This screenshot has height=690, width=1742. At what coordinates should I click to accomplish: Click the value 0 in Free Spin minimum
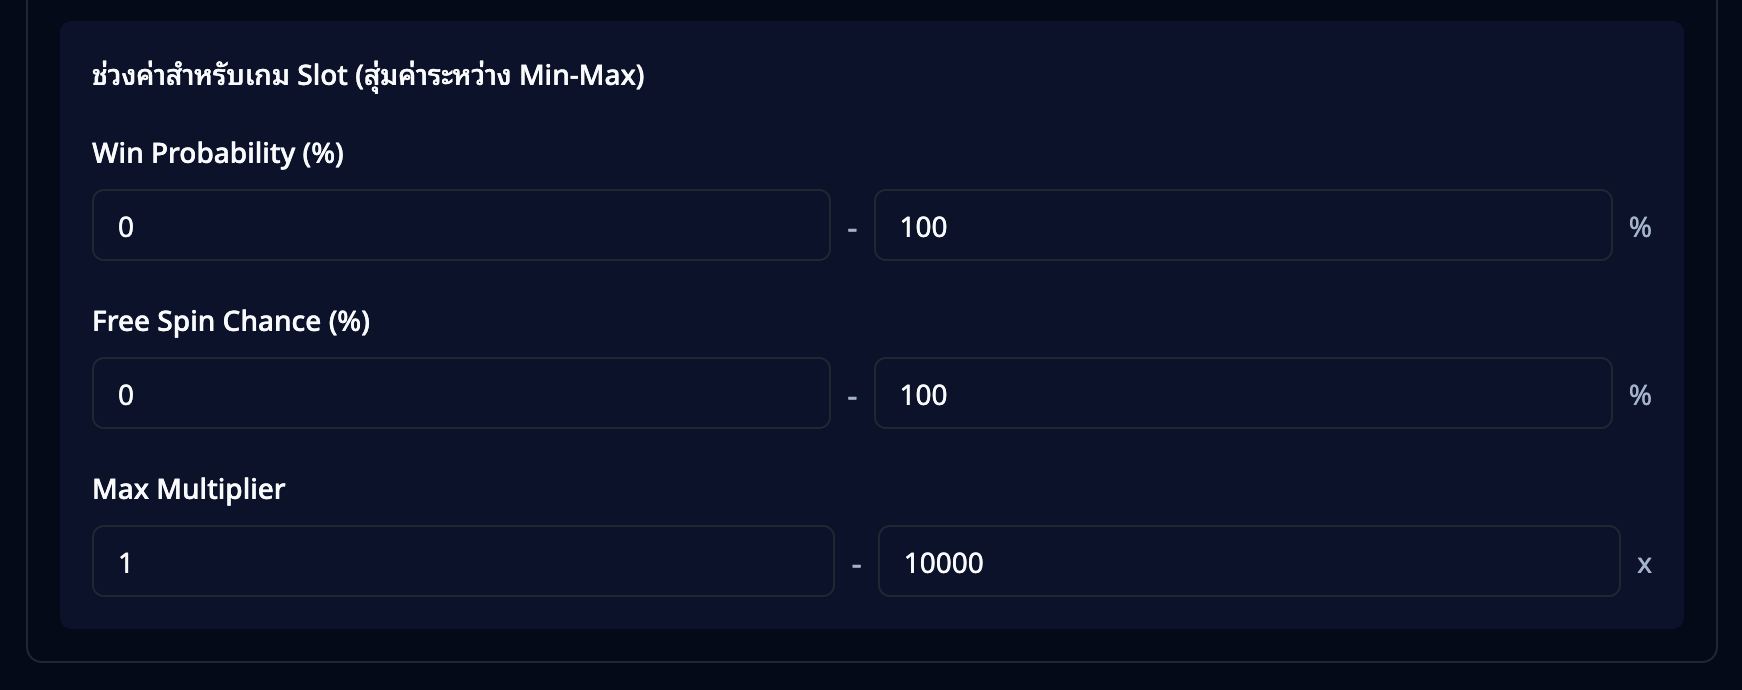click(127, 394)
